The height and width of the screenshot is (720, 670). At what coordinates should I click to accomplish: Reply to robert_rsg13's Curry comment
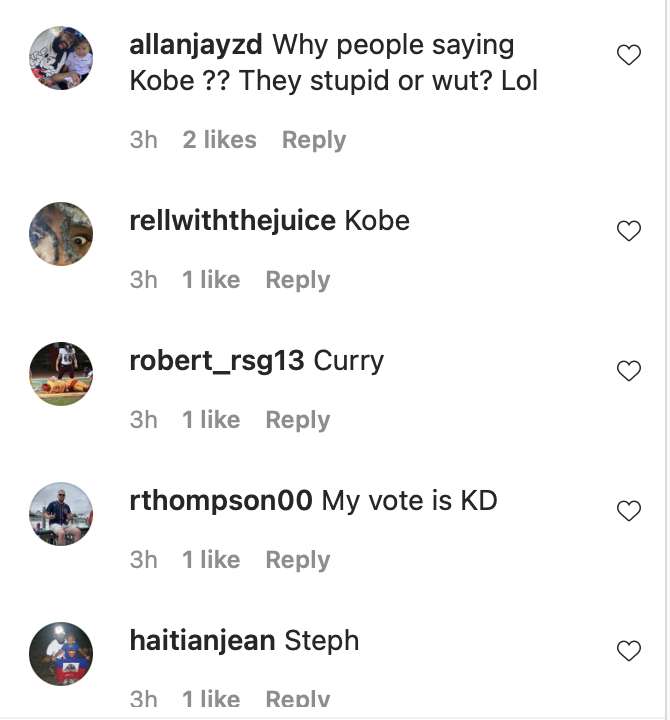297,420
